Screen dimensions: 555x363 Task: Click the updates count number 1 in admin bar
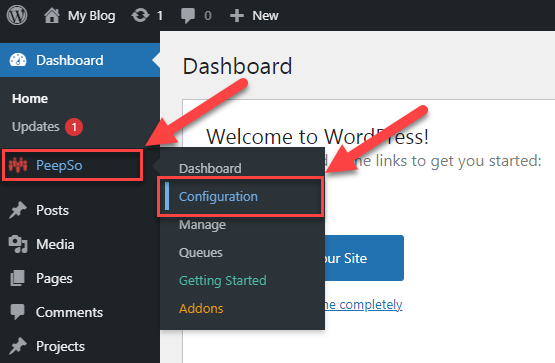pos(160,16)
